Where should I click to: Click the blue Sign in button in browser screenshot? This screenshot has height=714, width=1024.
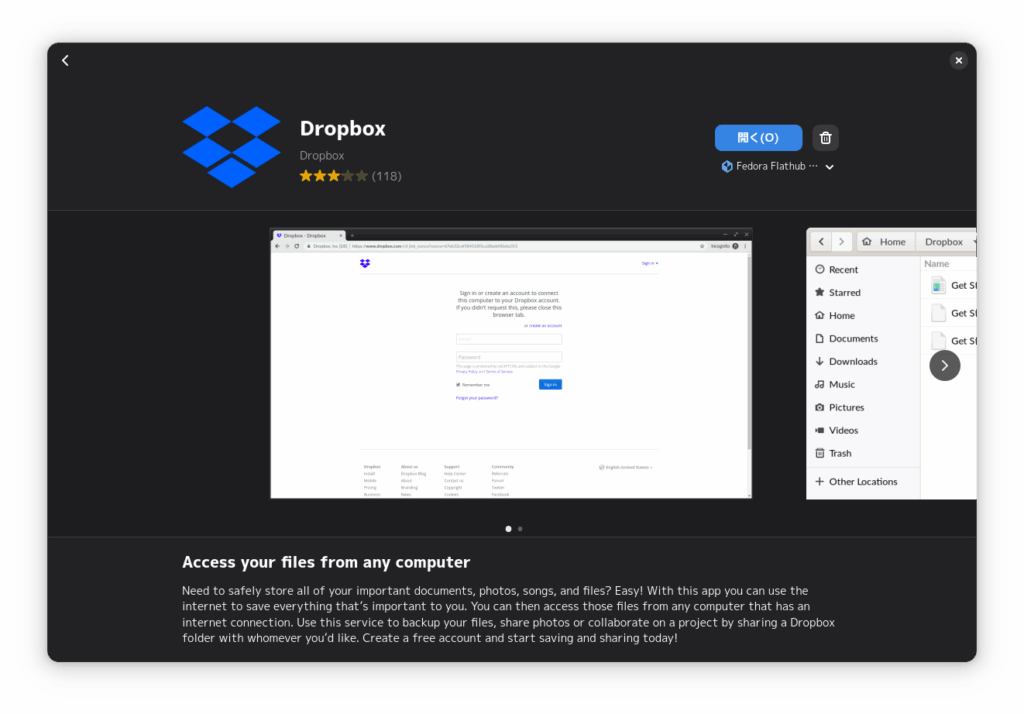point(550,385)
